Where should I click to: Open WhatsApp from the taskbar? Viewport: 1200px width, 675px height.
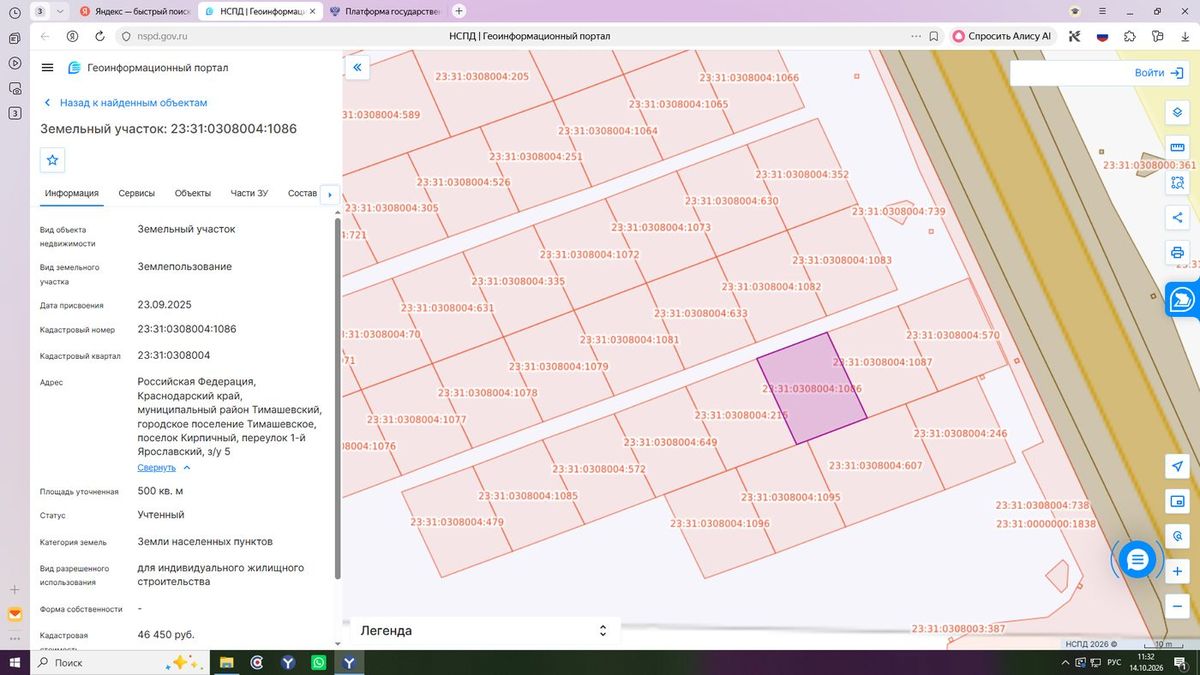(x=318, y=662)
